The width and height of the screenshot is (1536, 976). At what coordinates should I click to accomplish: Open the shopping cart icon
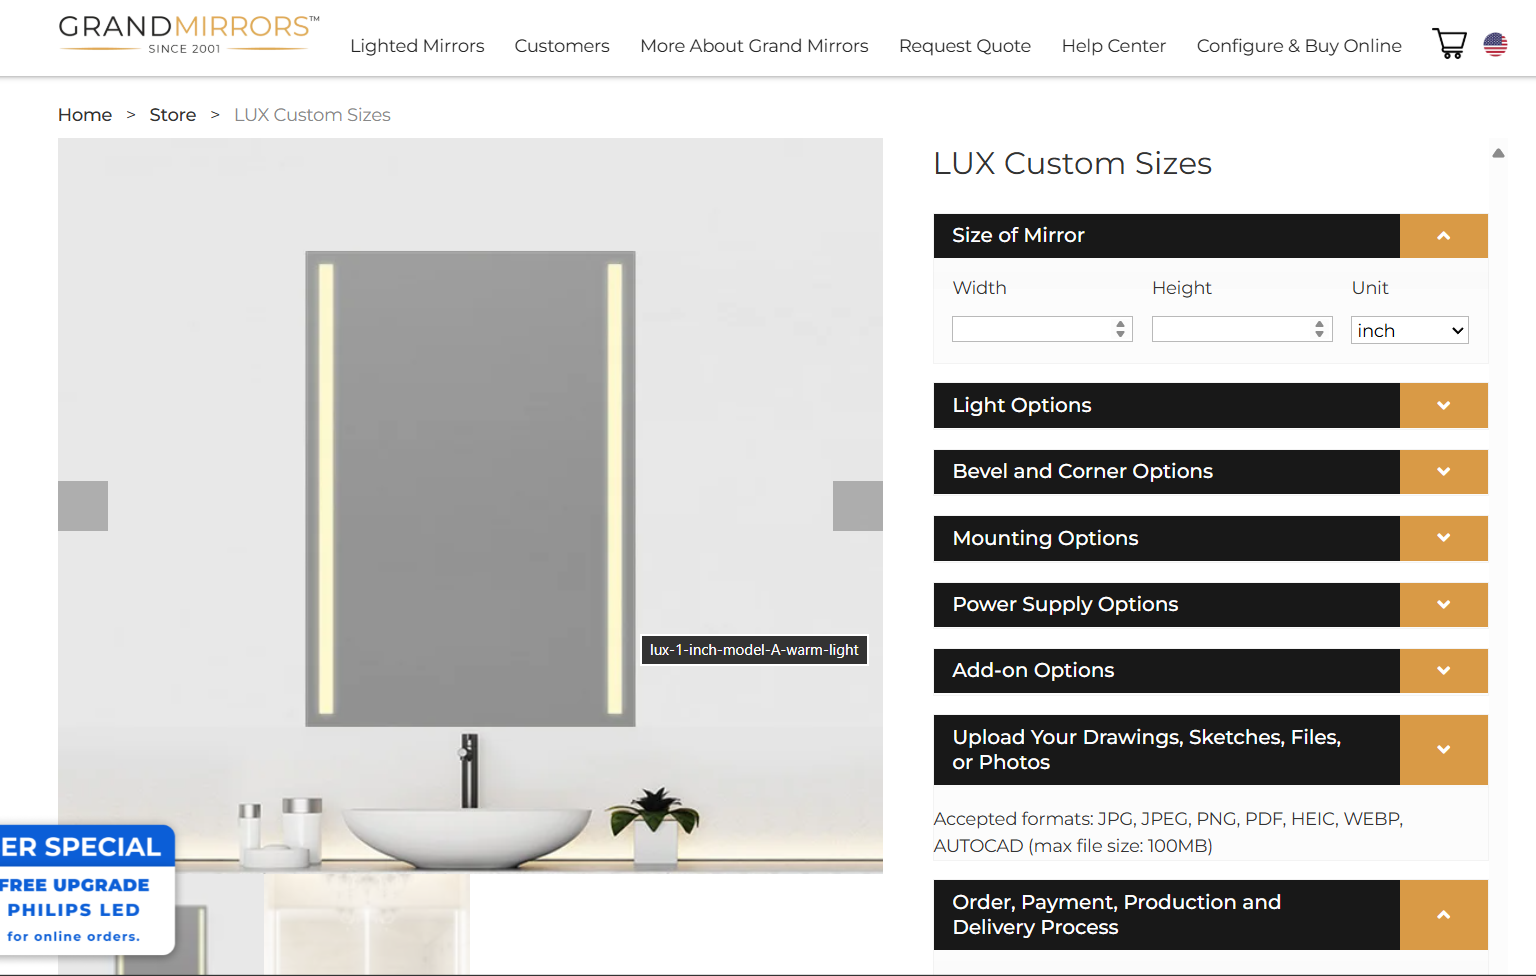click(1449, 44)
